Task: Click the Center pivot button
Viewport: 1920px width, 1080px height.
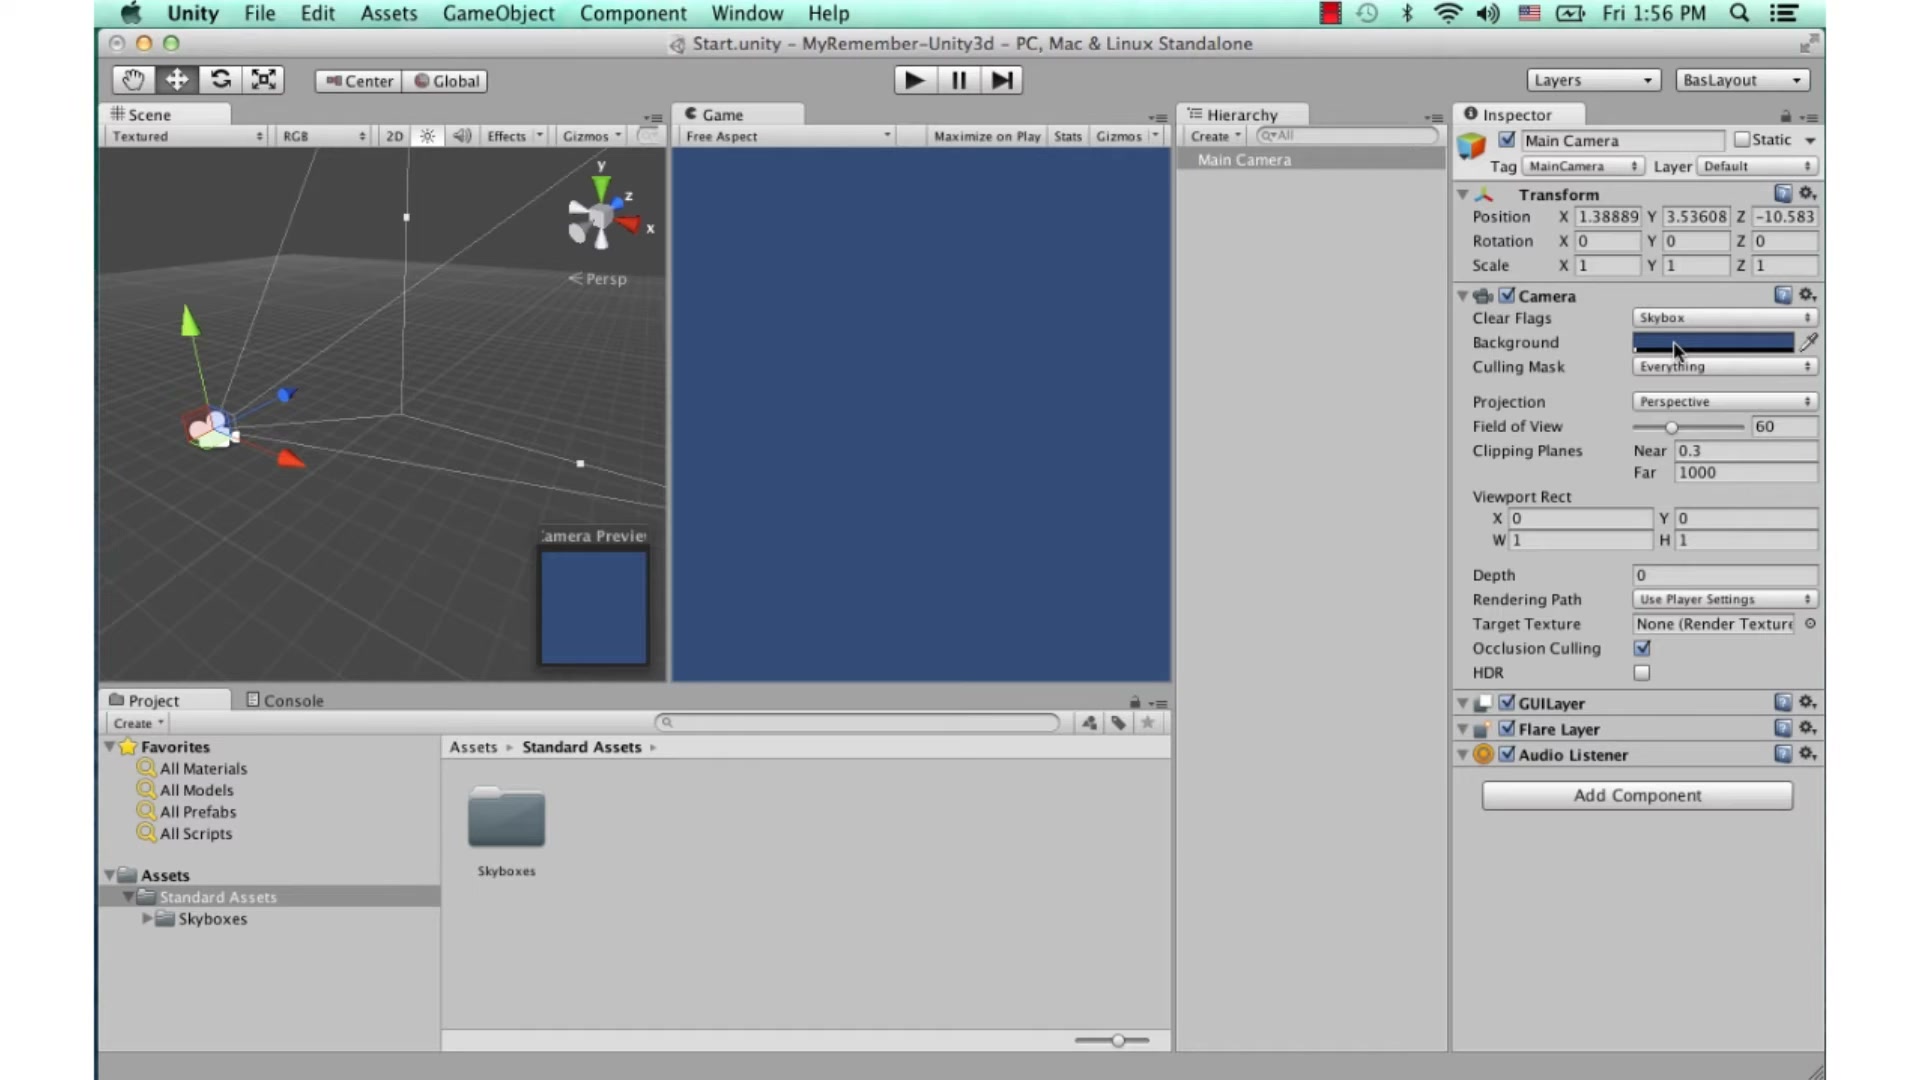Action: tap(359, 81)
